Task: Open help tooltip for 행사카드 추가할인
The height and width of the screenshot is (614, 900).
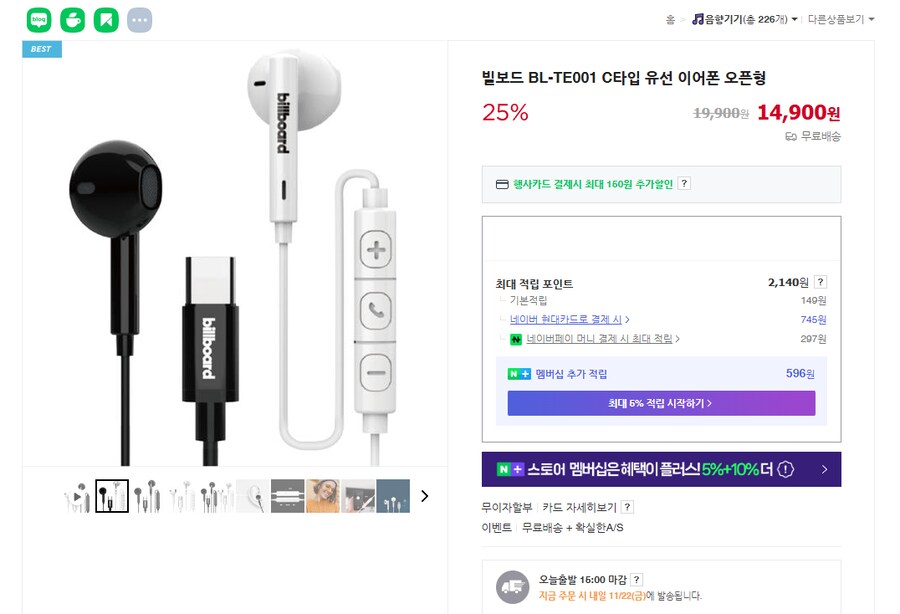Action: (x=682, y=183)
